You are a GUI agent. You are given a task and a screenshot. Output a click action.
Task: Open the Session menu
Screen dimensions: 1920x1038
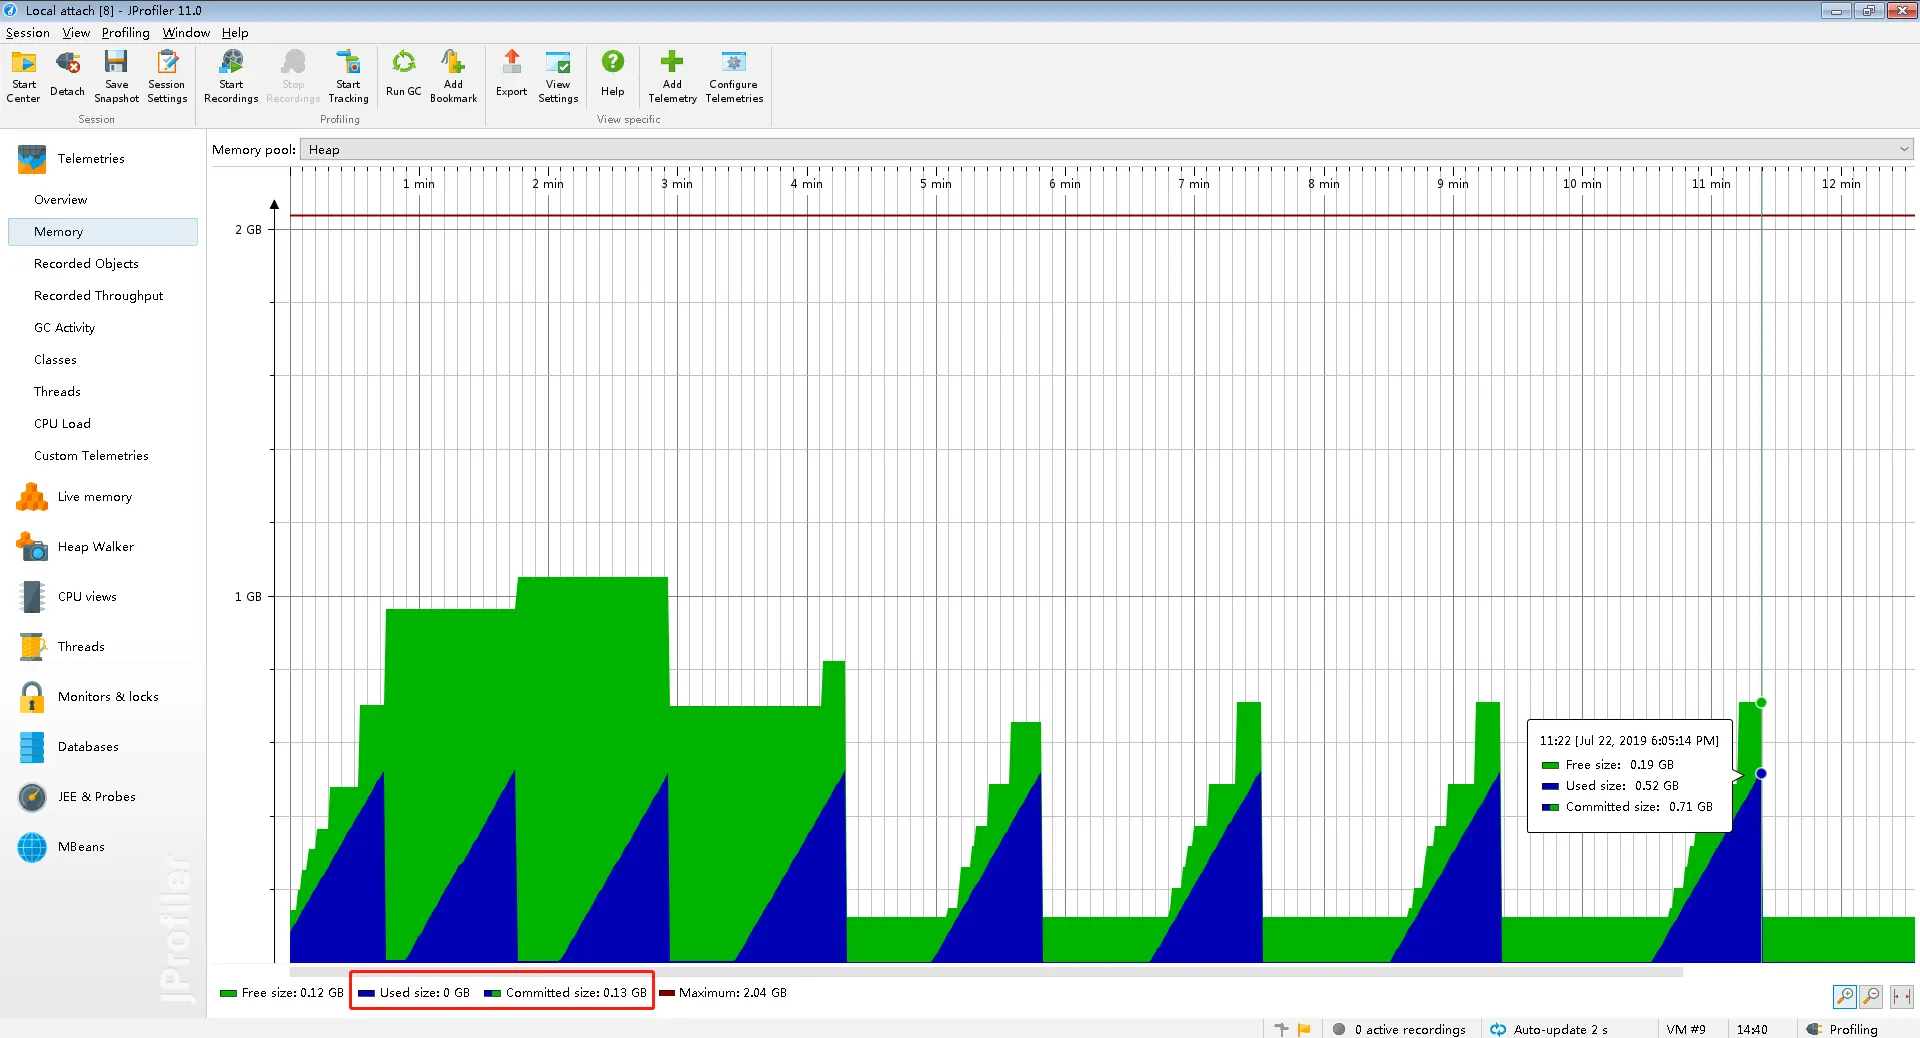pyautogui.click(x=28, y=33)
